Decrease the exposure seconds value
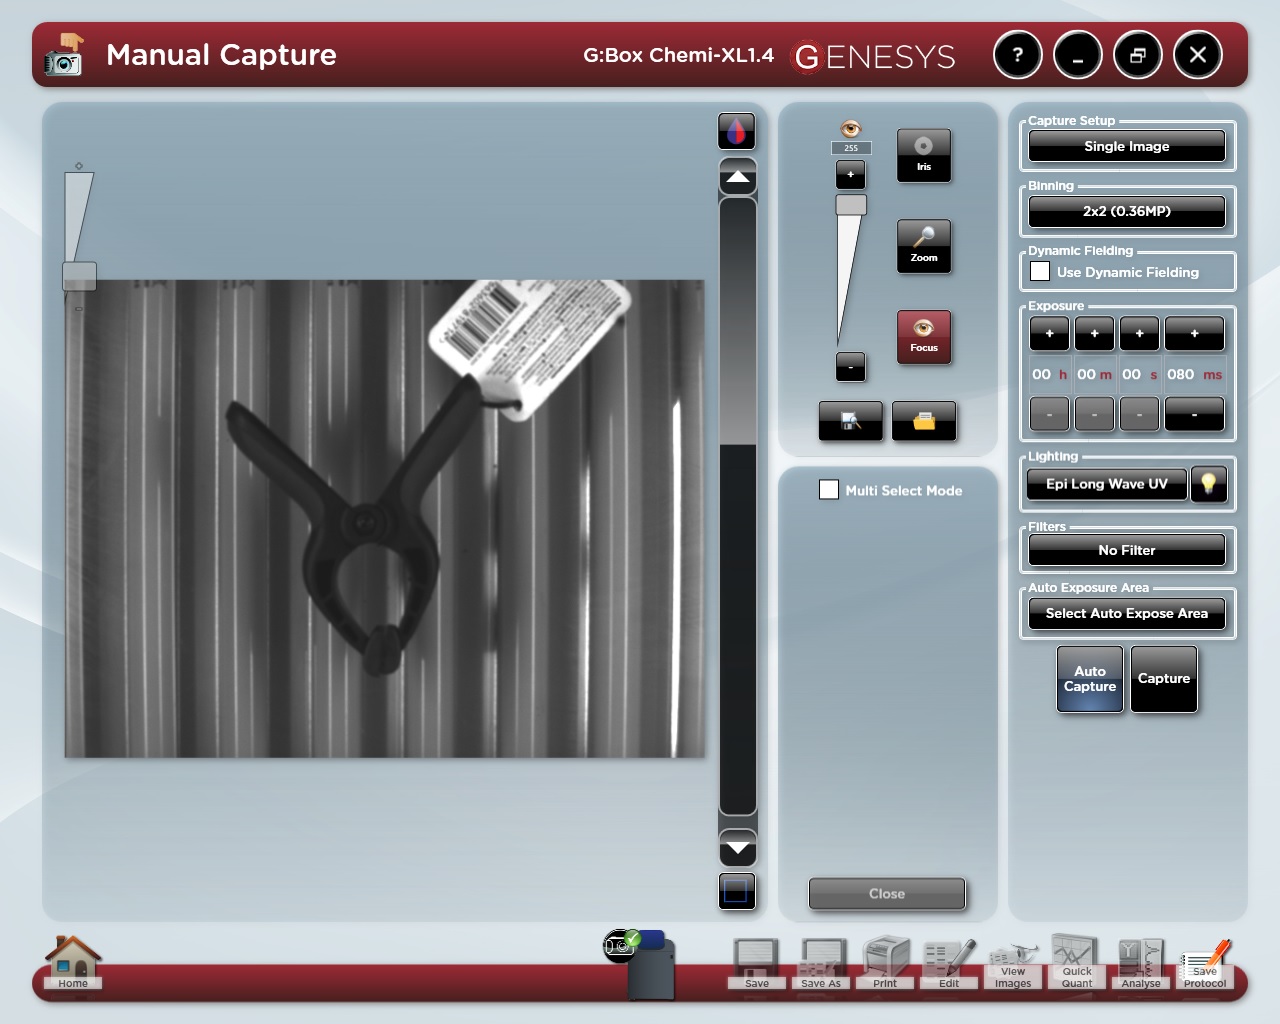The width and height of the screenshot is (1280, 1024). point(1139,414)
